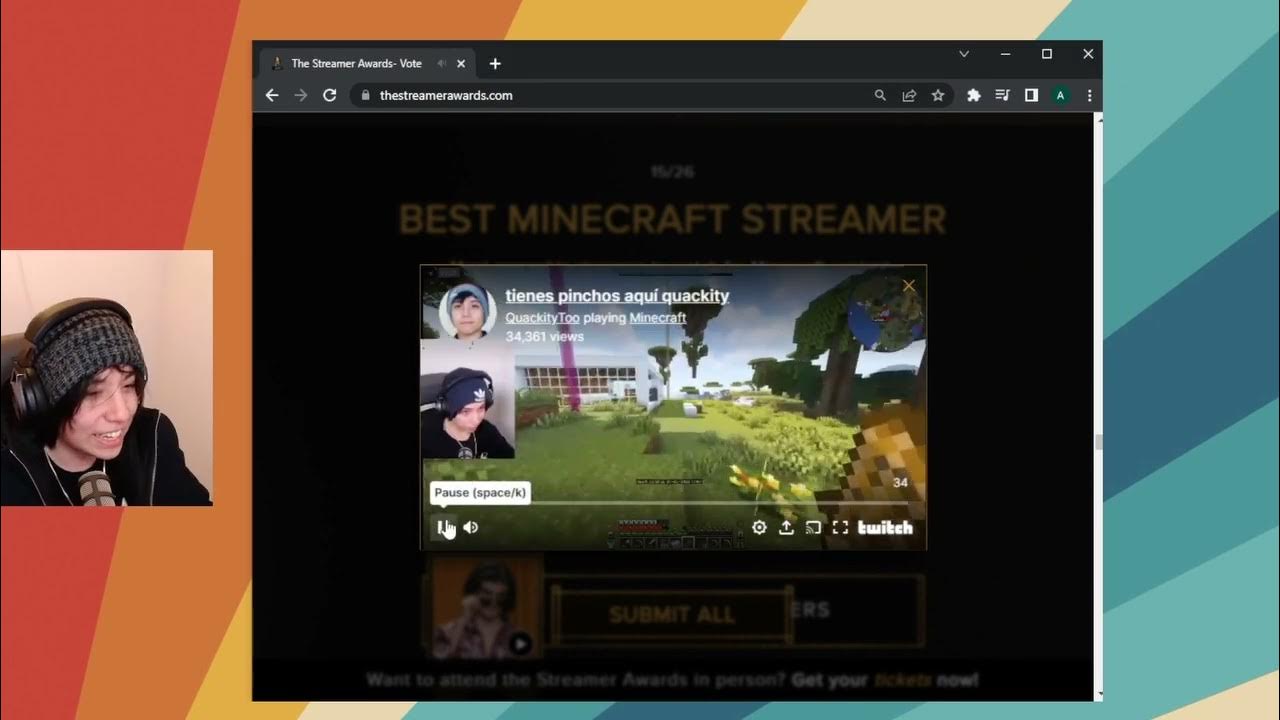The height and width of the screenshot is (720, 1280).
Task: Seek on the clip progress bar
Action: coord(673,502)
